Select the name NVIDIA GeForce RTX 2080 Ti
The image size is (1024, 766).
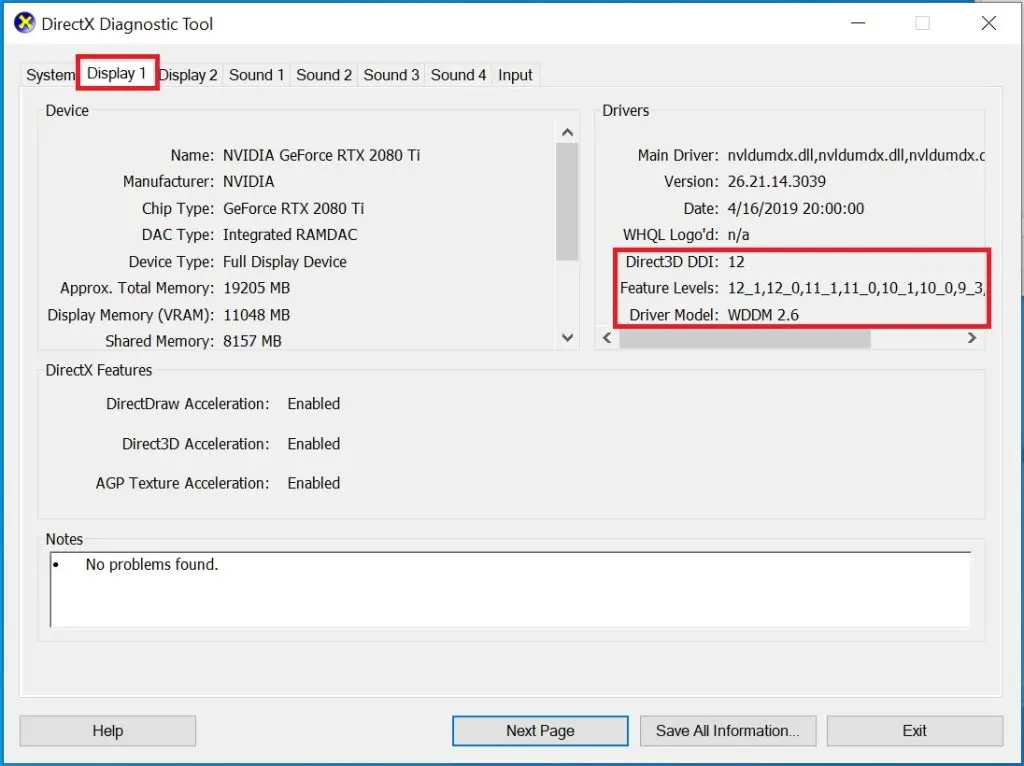coord(321,155)
